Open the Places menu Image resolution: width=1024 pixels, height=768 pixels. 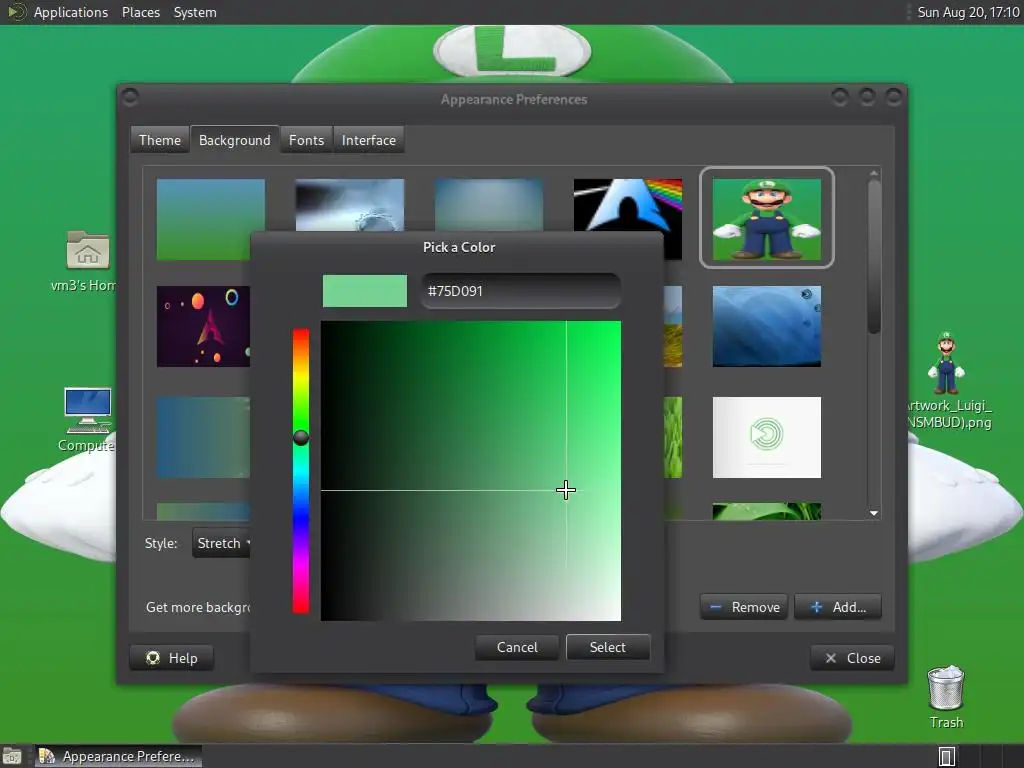click(x=140, y=12)
